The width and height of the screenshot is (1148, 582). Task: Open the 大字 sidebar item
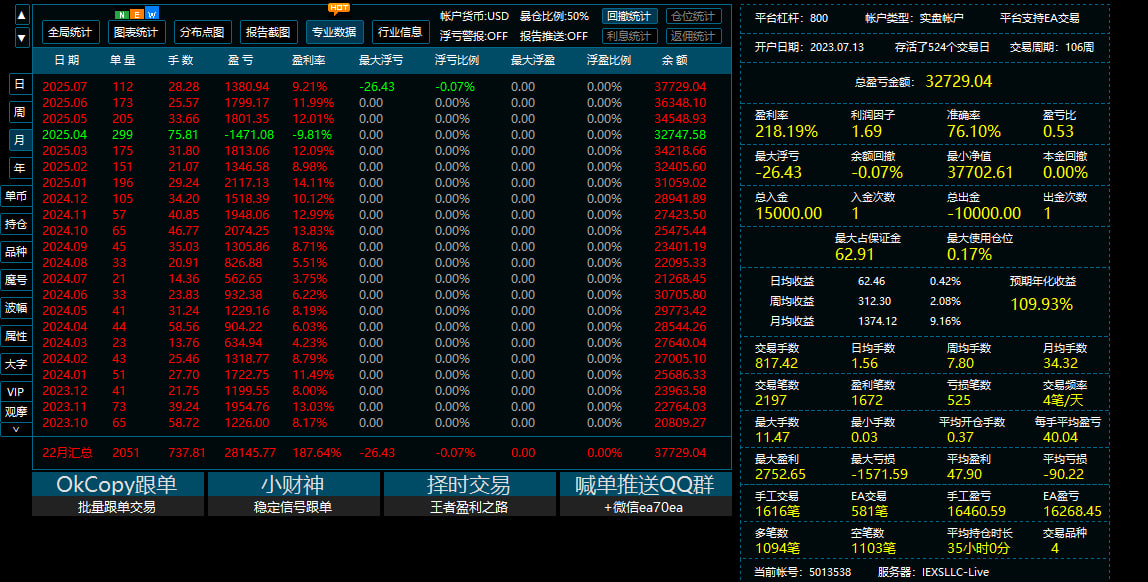16,364
